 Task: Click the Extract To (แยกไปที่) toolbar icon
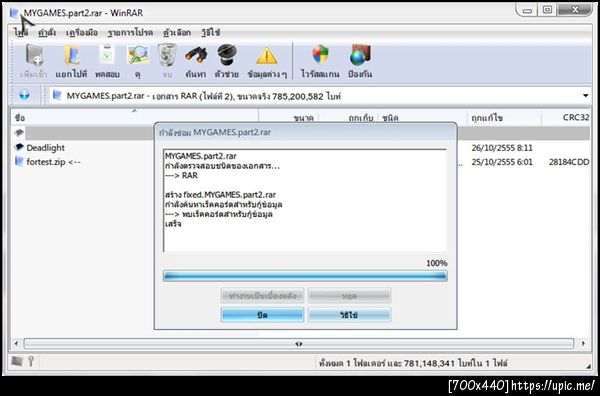72,56
